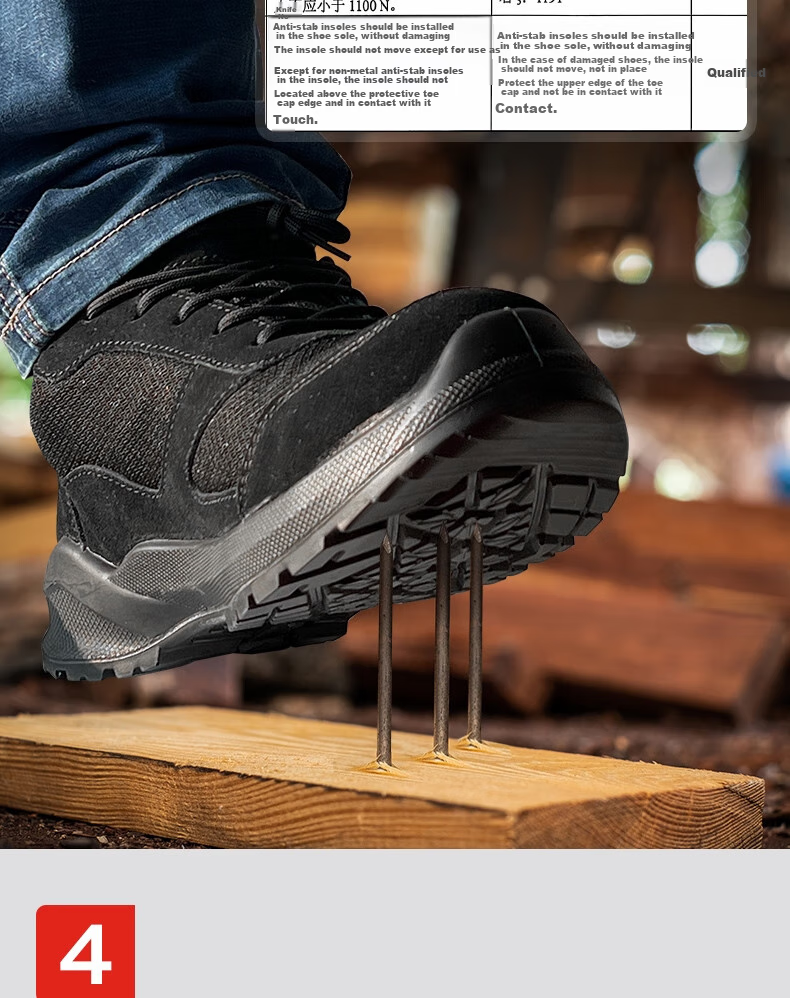Click 'Protect the upper edge of the toe' line
Viewport: 790px width, 998px height.
[581, 83]
